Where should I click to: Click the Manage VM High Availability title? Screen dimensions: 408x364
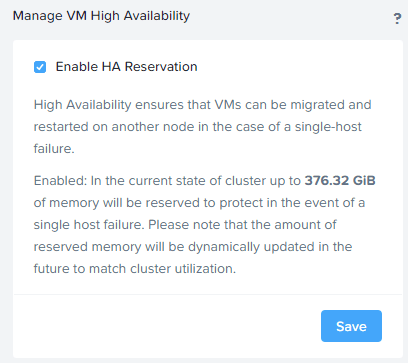tap(101, 16)
